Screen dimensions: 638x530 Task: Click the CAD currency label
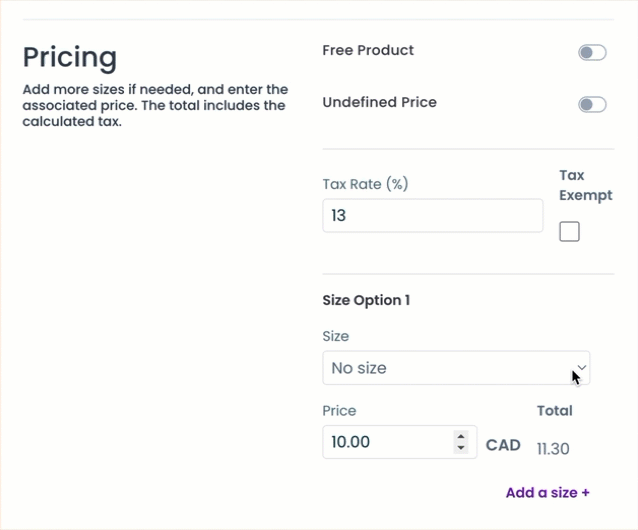(x=503, y=445)
